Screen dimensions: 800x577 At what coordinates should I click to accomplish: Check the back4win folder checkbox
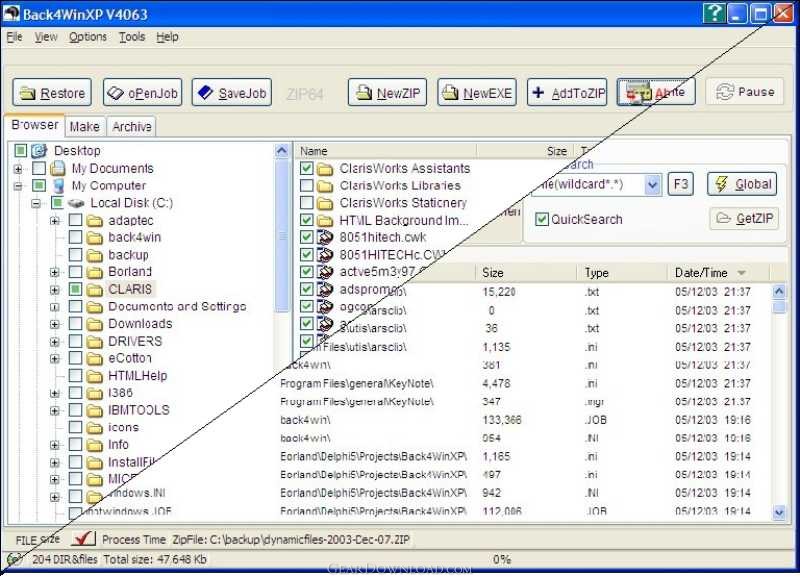(x=76, y=237)
